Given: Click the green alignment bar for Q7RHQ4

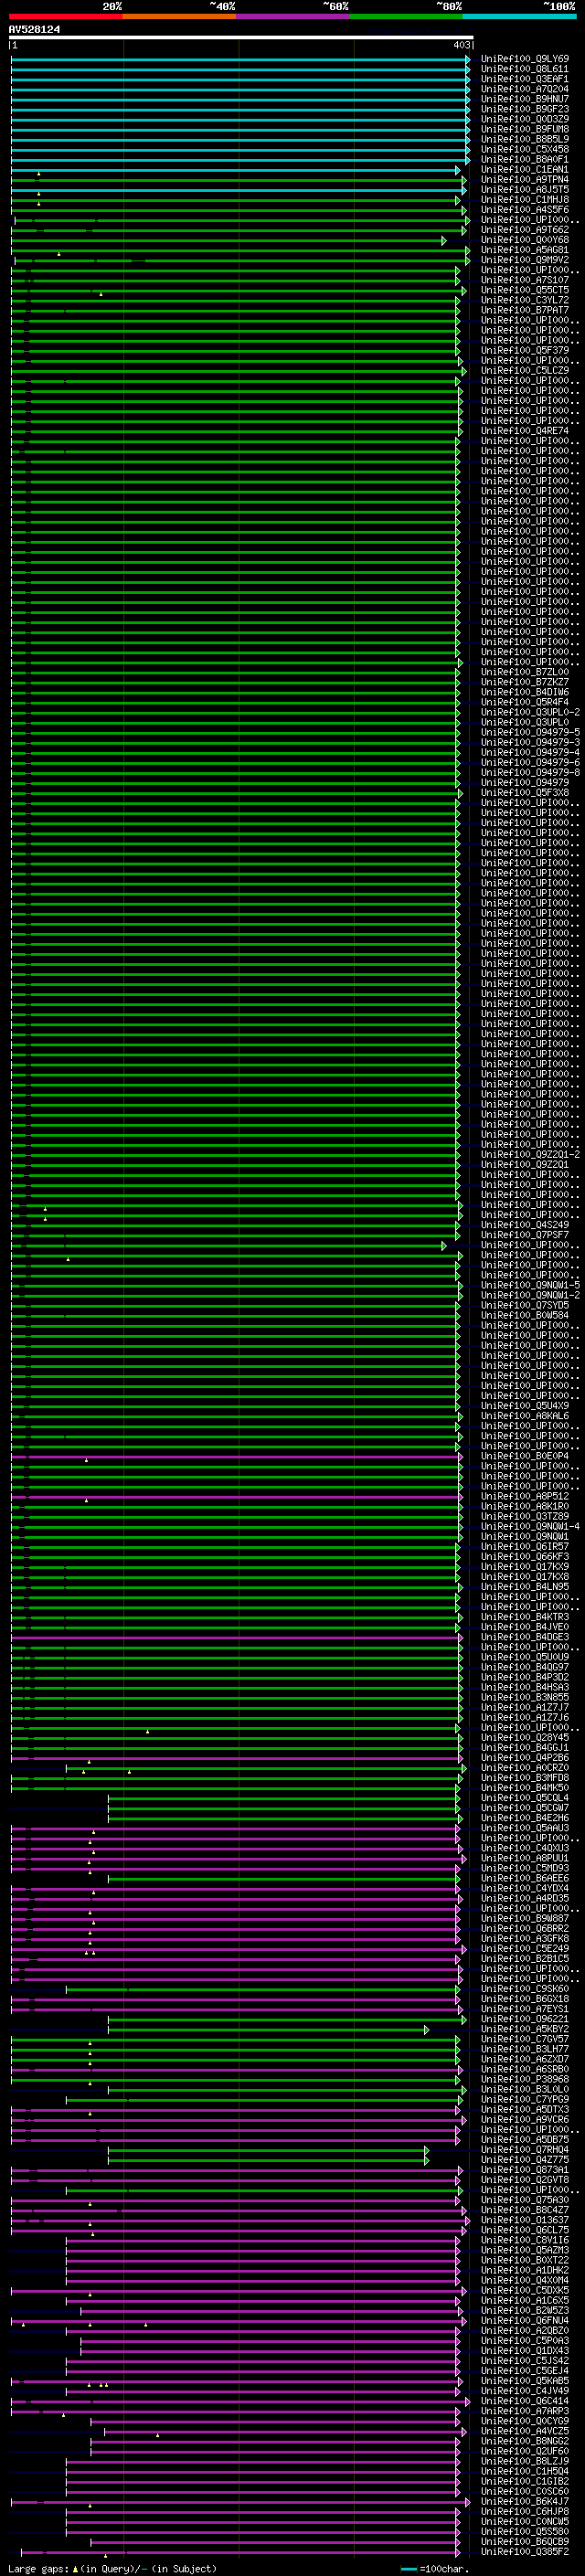Looking at the screenshot, I should (x=268, y=2149).
